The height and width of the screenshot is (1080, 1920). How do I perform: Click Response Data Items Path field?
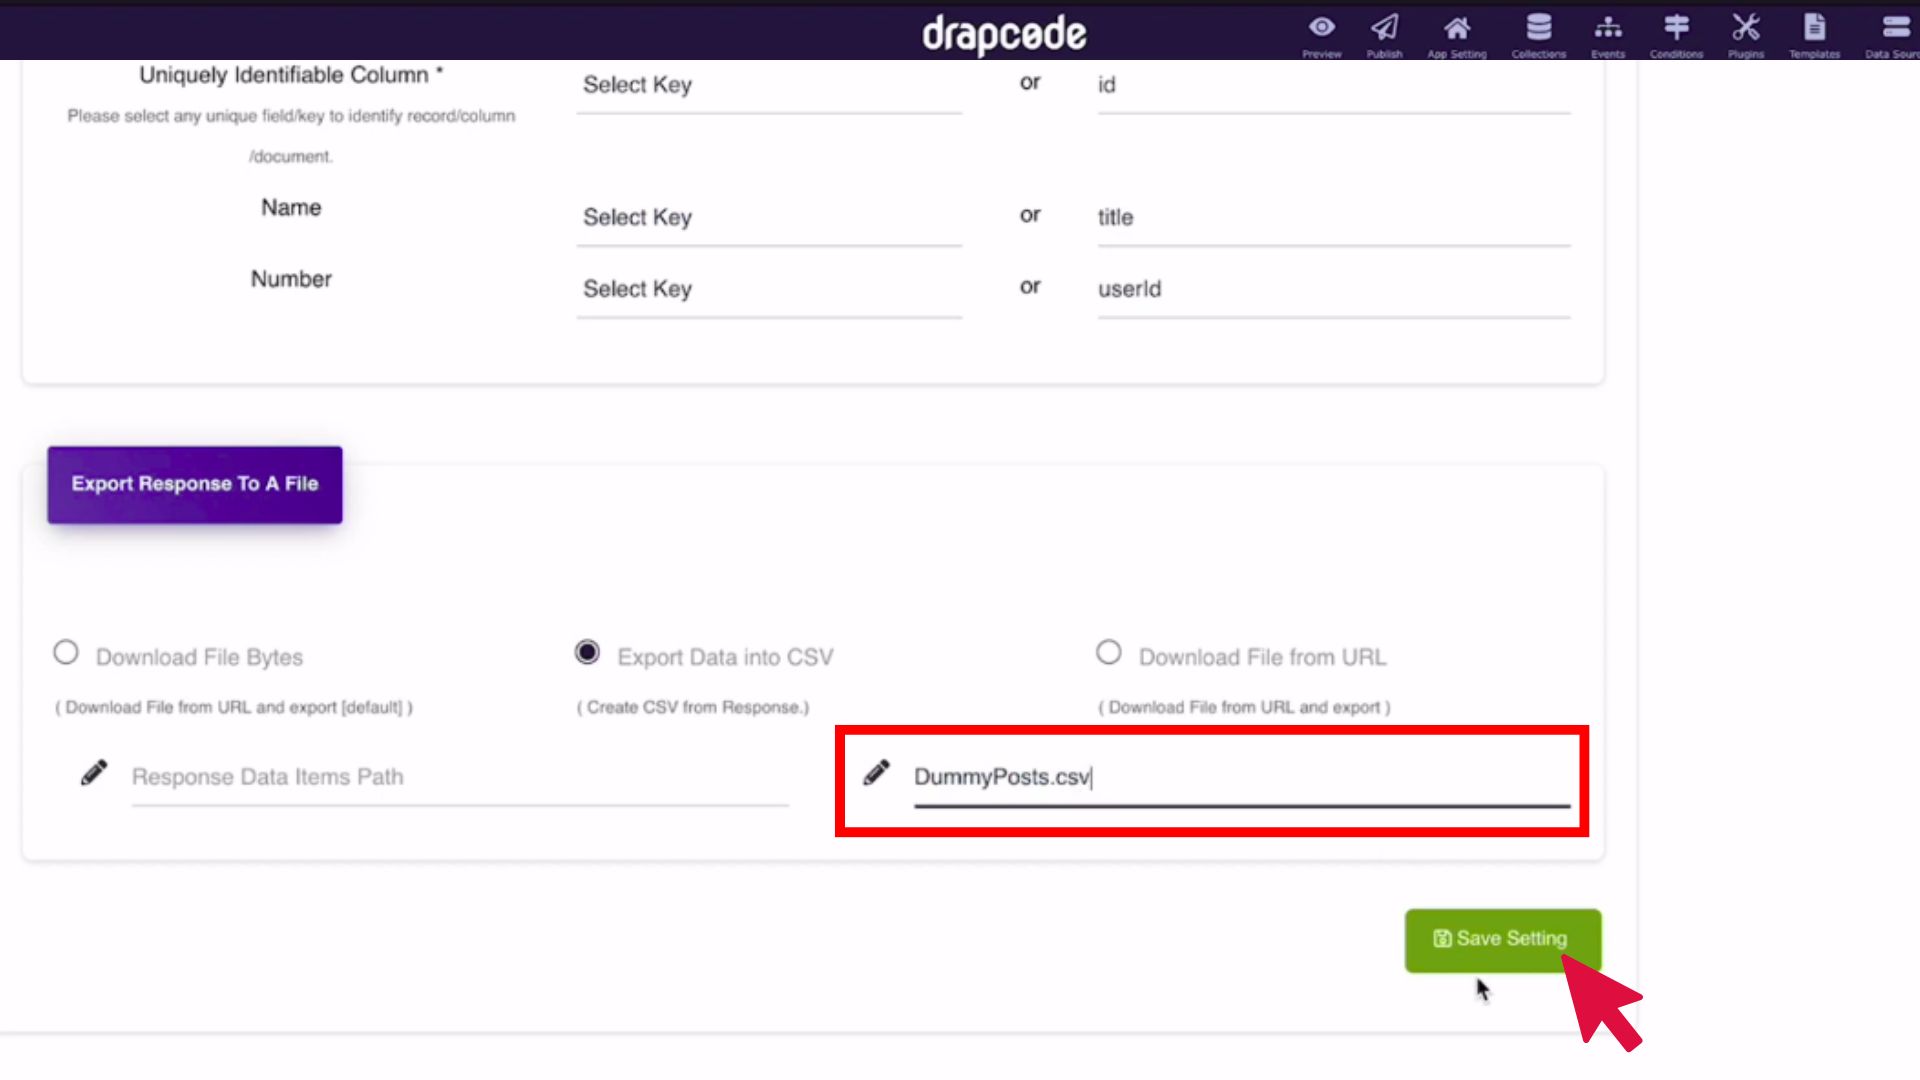pyautogui.click(x=460, y=777)
